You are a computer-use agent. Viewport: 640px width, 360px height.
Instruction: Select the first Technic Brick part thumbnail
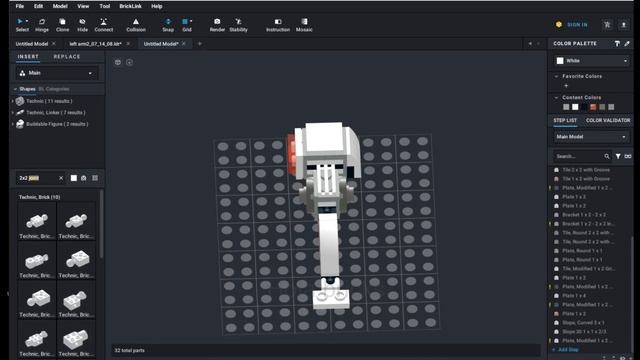pos(37,222)
